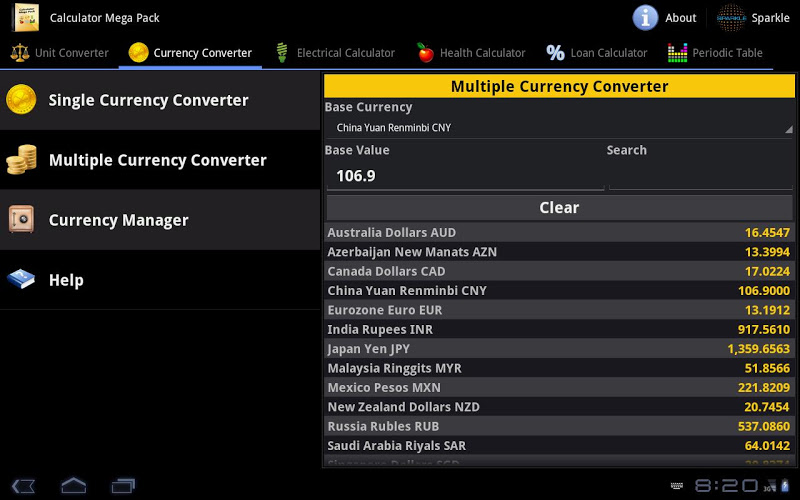This screenshot has width=800, height=500.
Task: Click the Base Value input field
Action: click(x=465, y=176)
